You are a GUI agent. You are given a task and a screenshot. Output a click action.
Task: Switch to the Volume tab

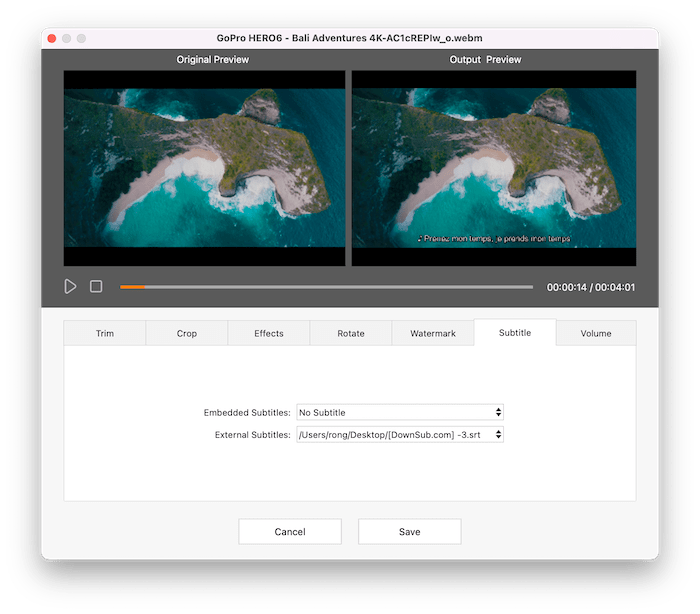[596, 333]
